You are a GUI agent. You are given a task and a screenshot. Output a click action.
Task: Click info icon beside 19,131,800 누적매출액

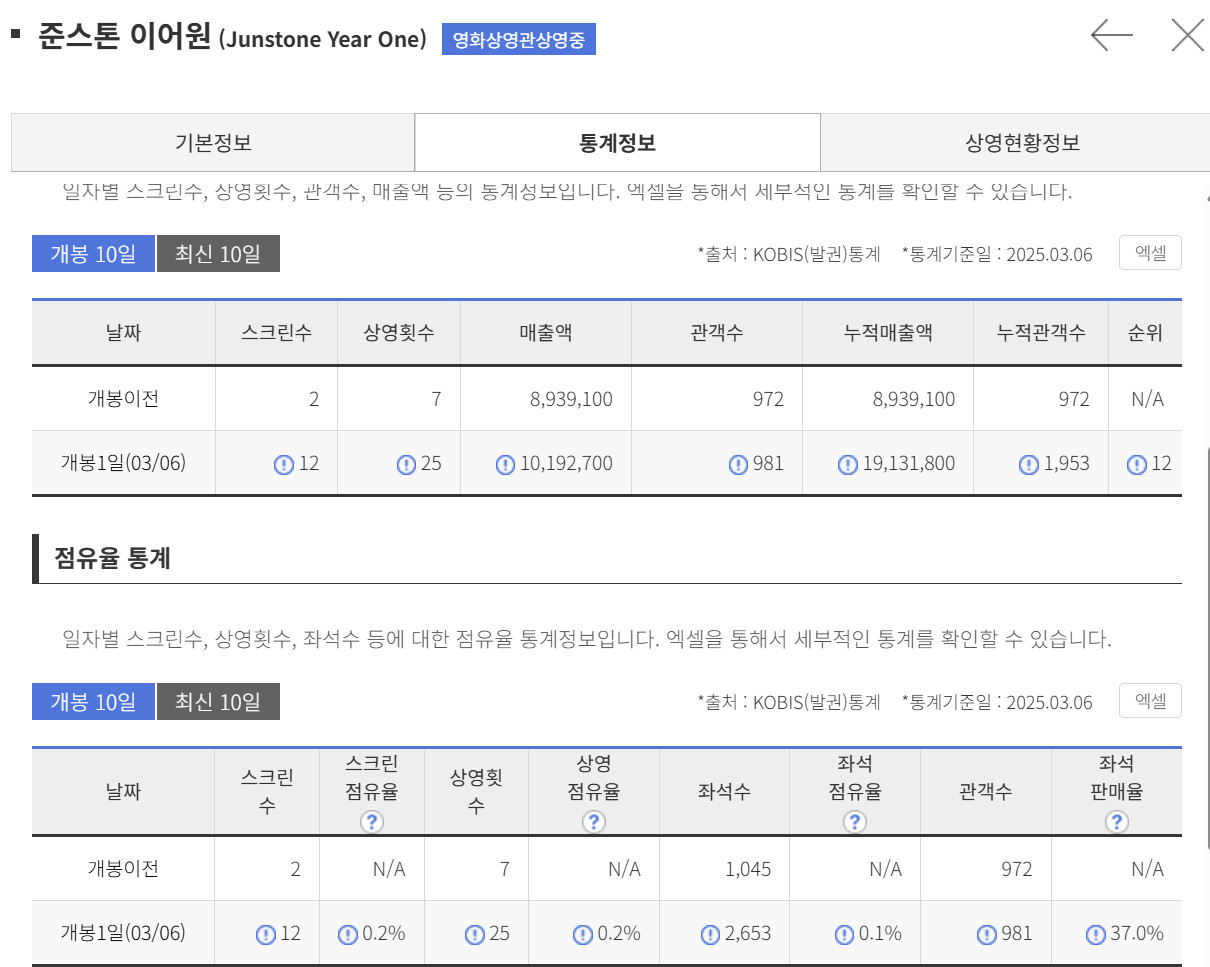click(847, 464)
